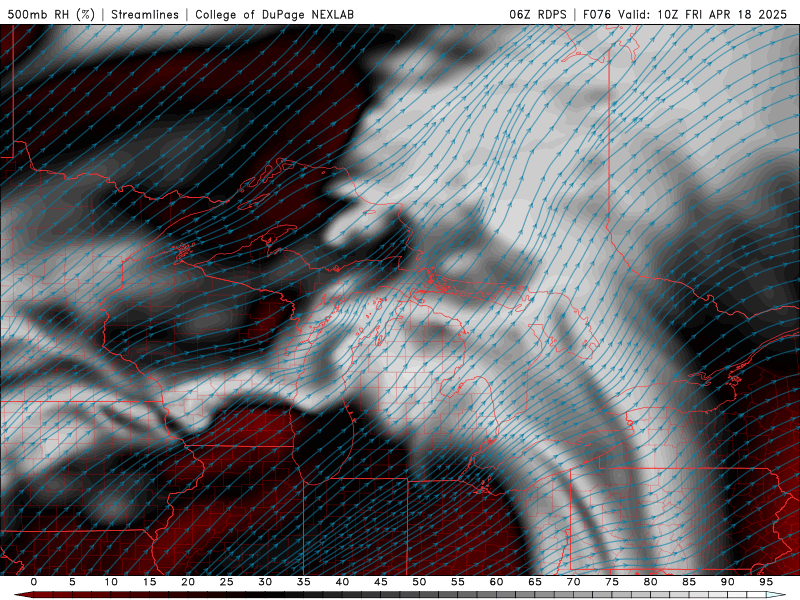Click the "30" label on the RH color scale

[x=265, y=582]
